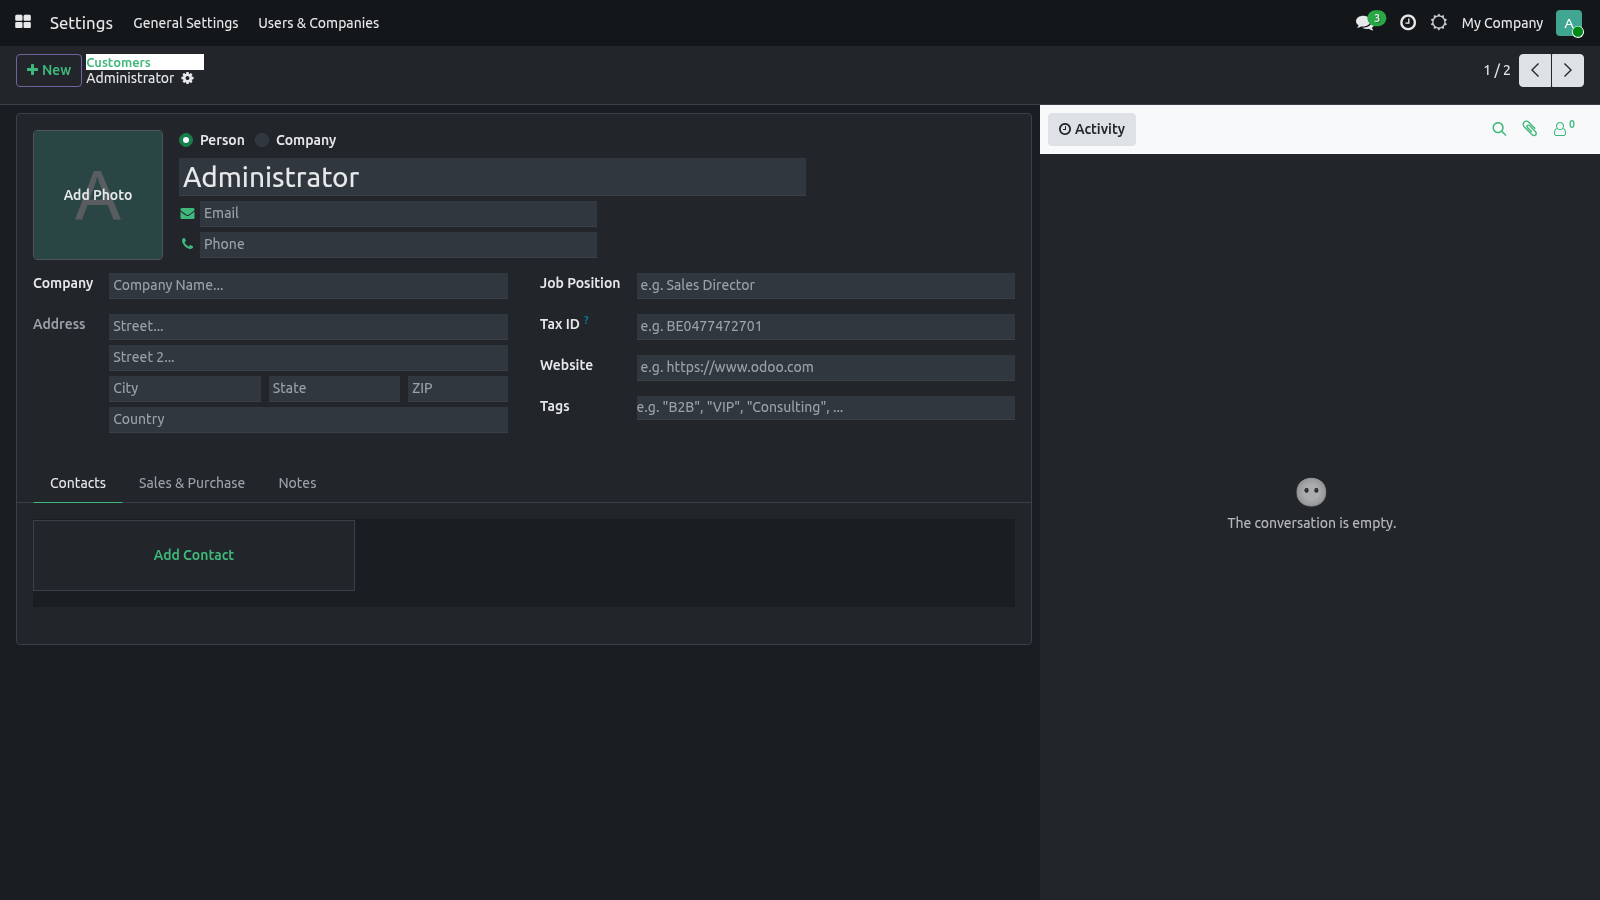Show followers icon in chatter
1600x900 pixels.
click(x=1563, y=128)
